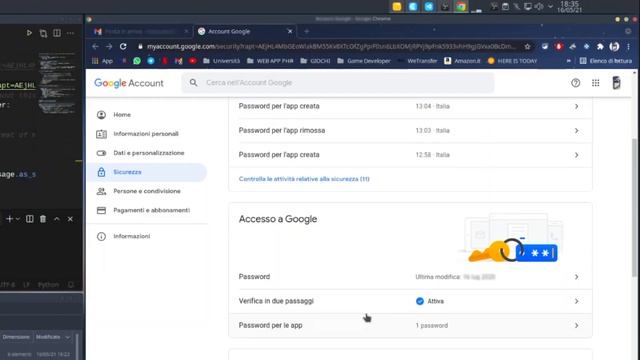Switch to the Gmail browser tab
The height and width of the screenshot is (360, 640).
140,31
